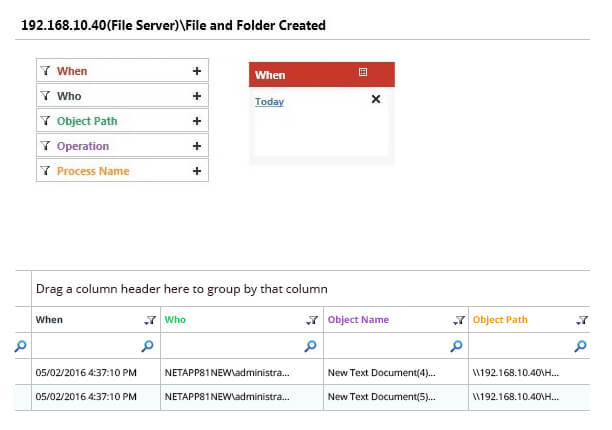Screen dimensions: 612x430
Task: Remove the Today filter with X
Action: (376, 99)
